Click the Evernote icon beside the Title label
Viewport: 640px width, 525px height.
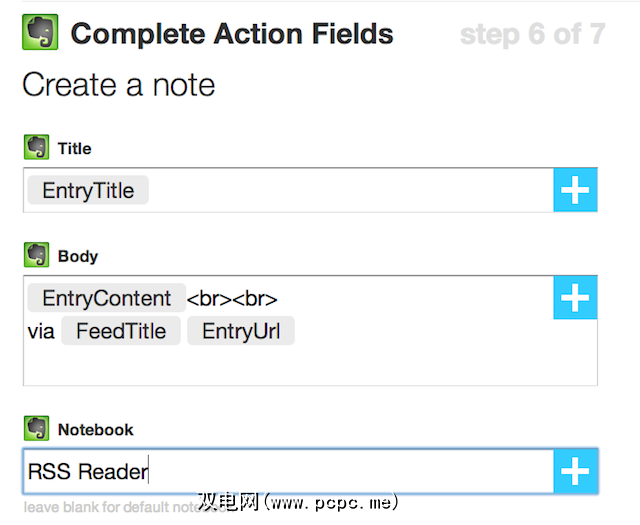pos(37,148)
